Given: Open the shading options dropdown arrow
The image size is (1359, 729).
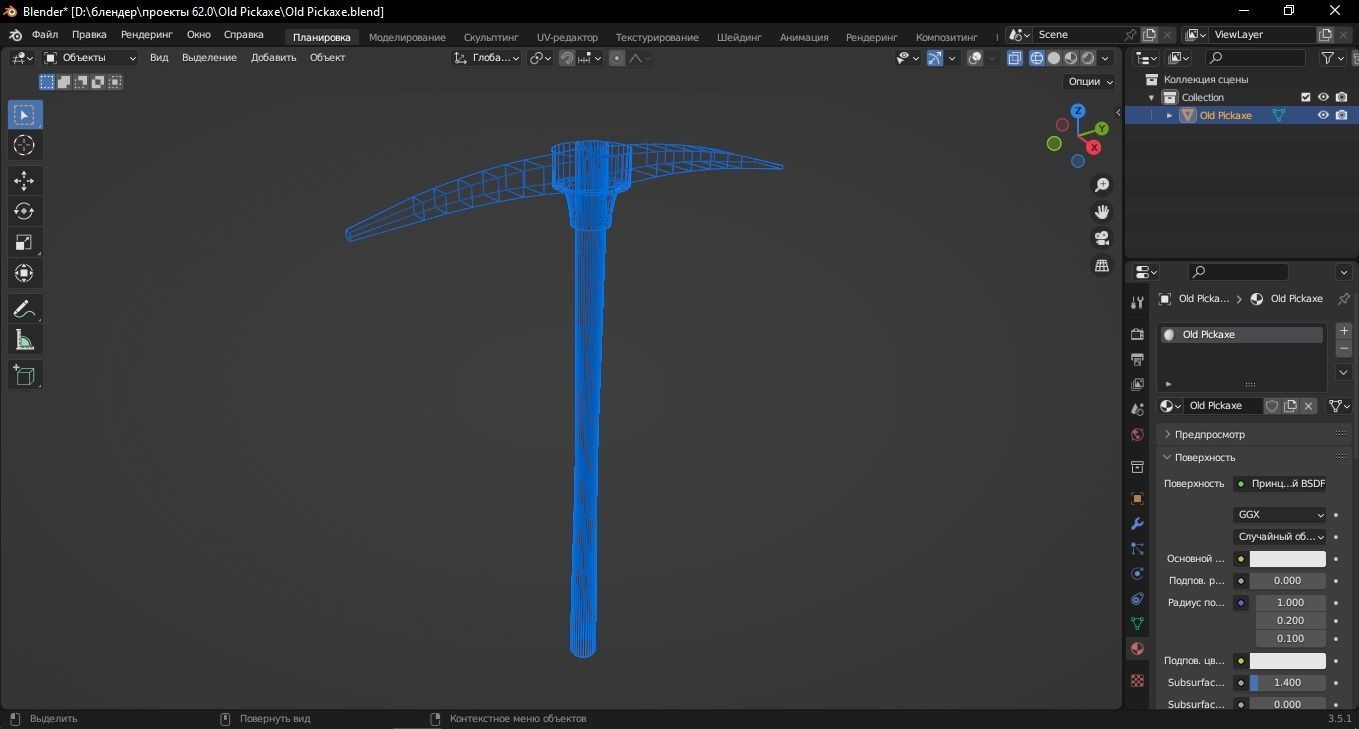Looking at the screenshot, I should [1107, 58].
